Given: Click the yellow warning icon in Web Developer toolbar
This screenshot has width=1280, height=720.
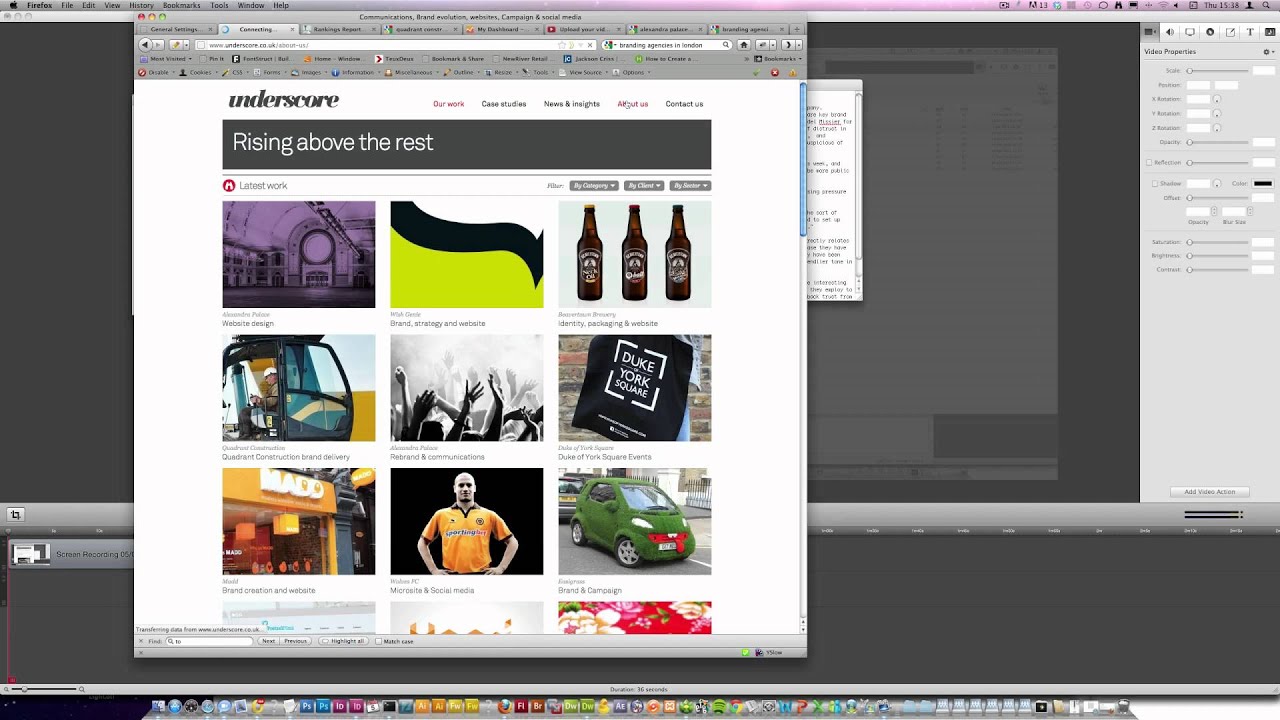Looking at the screenshot, I should (793, 72).
